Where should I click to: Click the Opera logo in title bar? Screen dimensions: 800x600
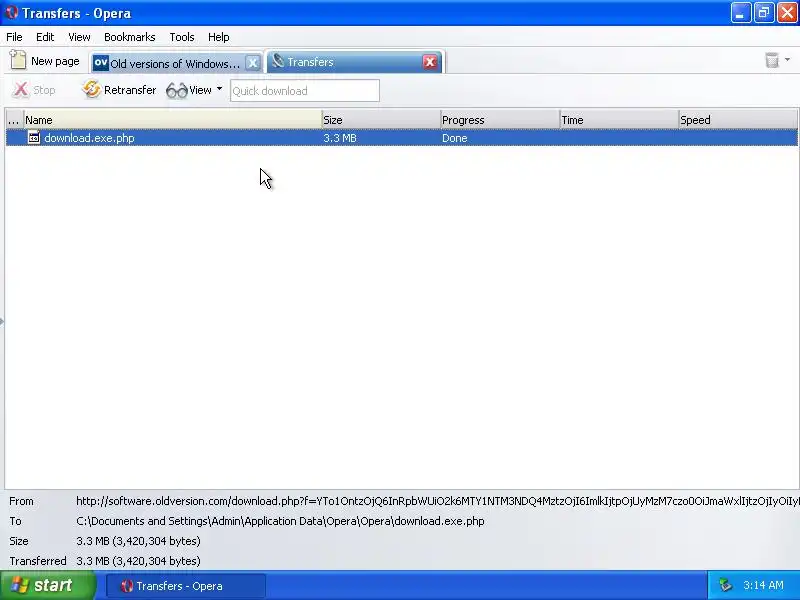pyautogui.click(x=11, y=12)
